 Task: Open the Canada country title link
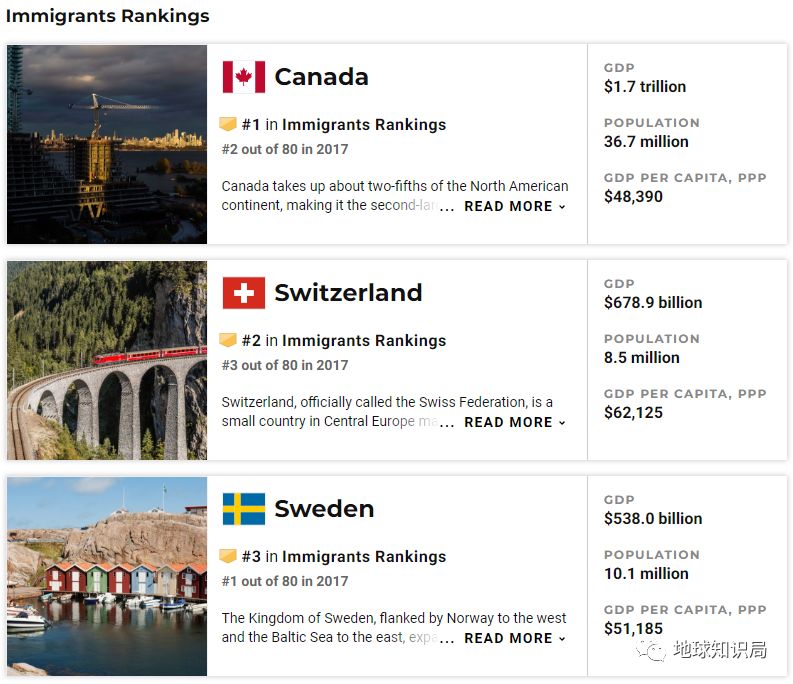pos(321,77)
